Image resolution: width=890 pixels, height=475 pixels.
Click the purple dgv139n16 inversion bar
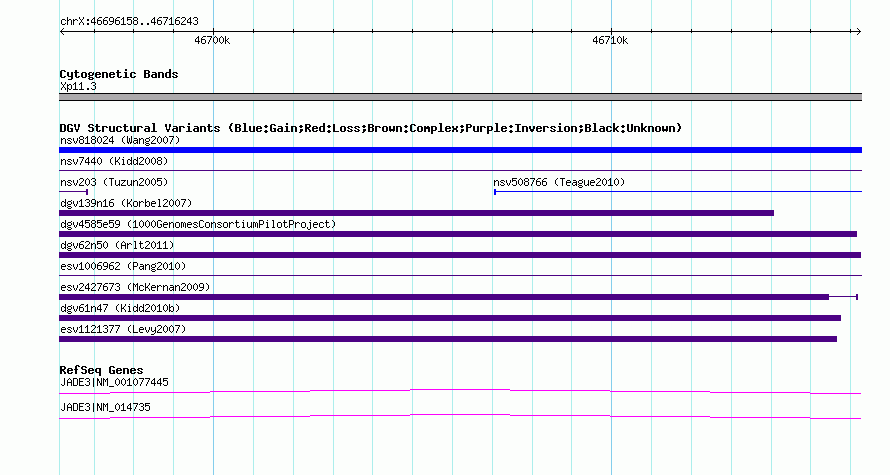point(417,213)
